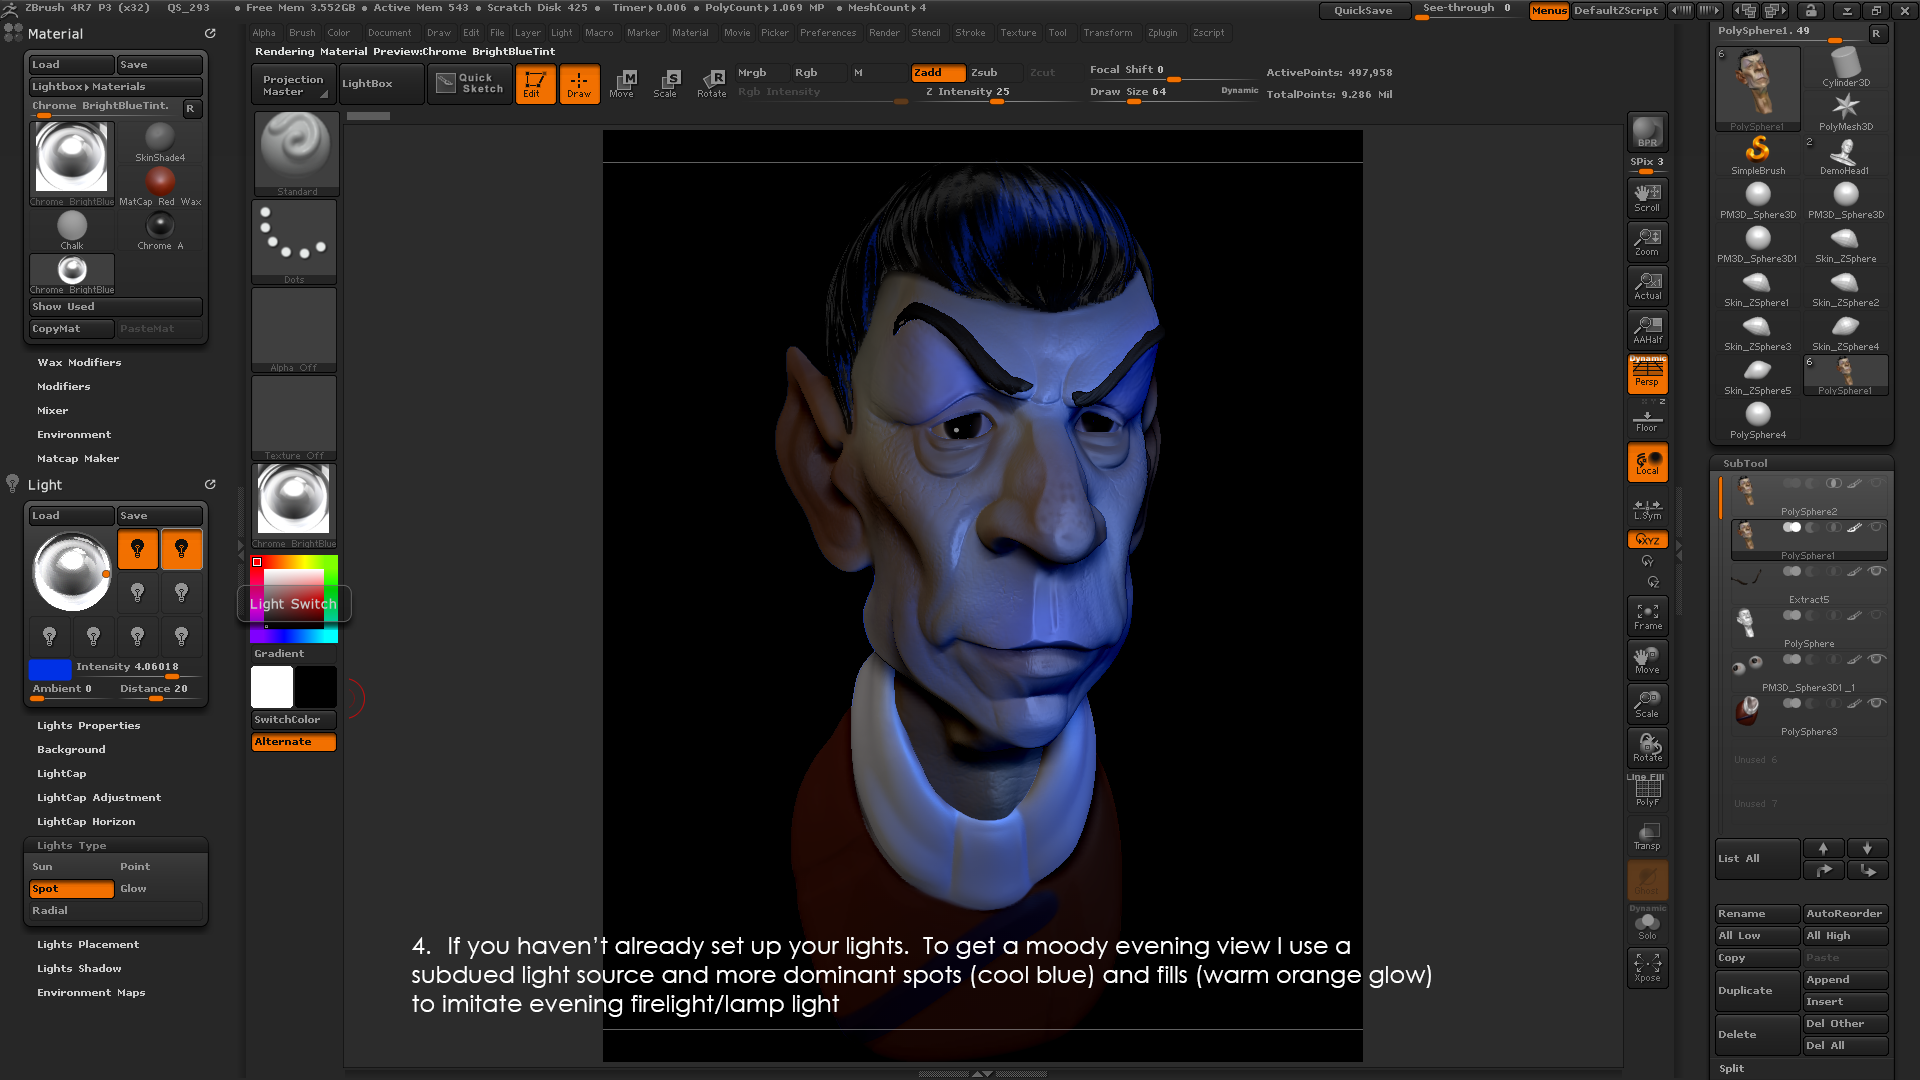Image resolution: width=1920 pixels, height=1080 pixels.
Task: Select the Scale tool in top toolbar
Action: pyautogui.click(x=666, y=83)
